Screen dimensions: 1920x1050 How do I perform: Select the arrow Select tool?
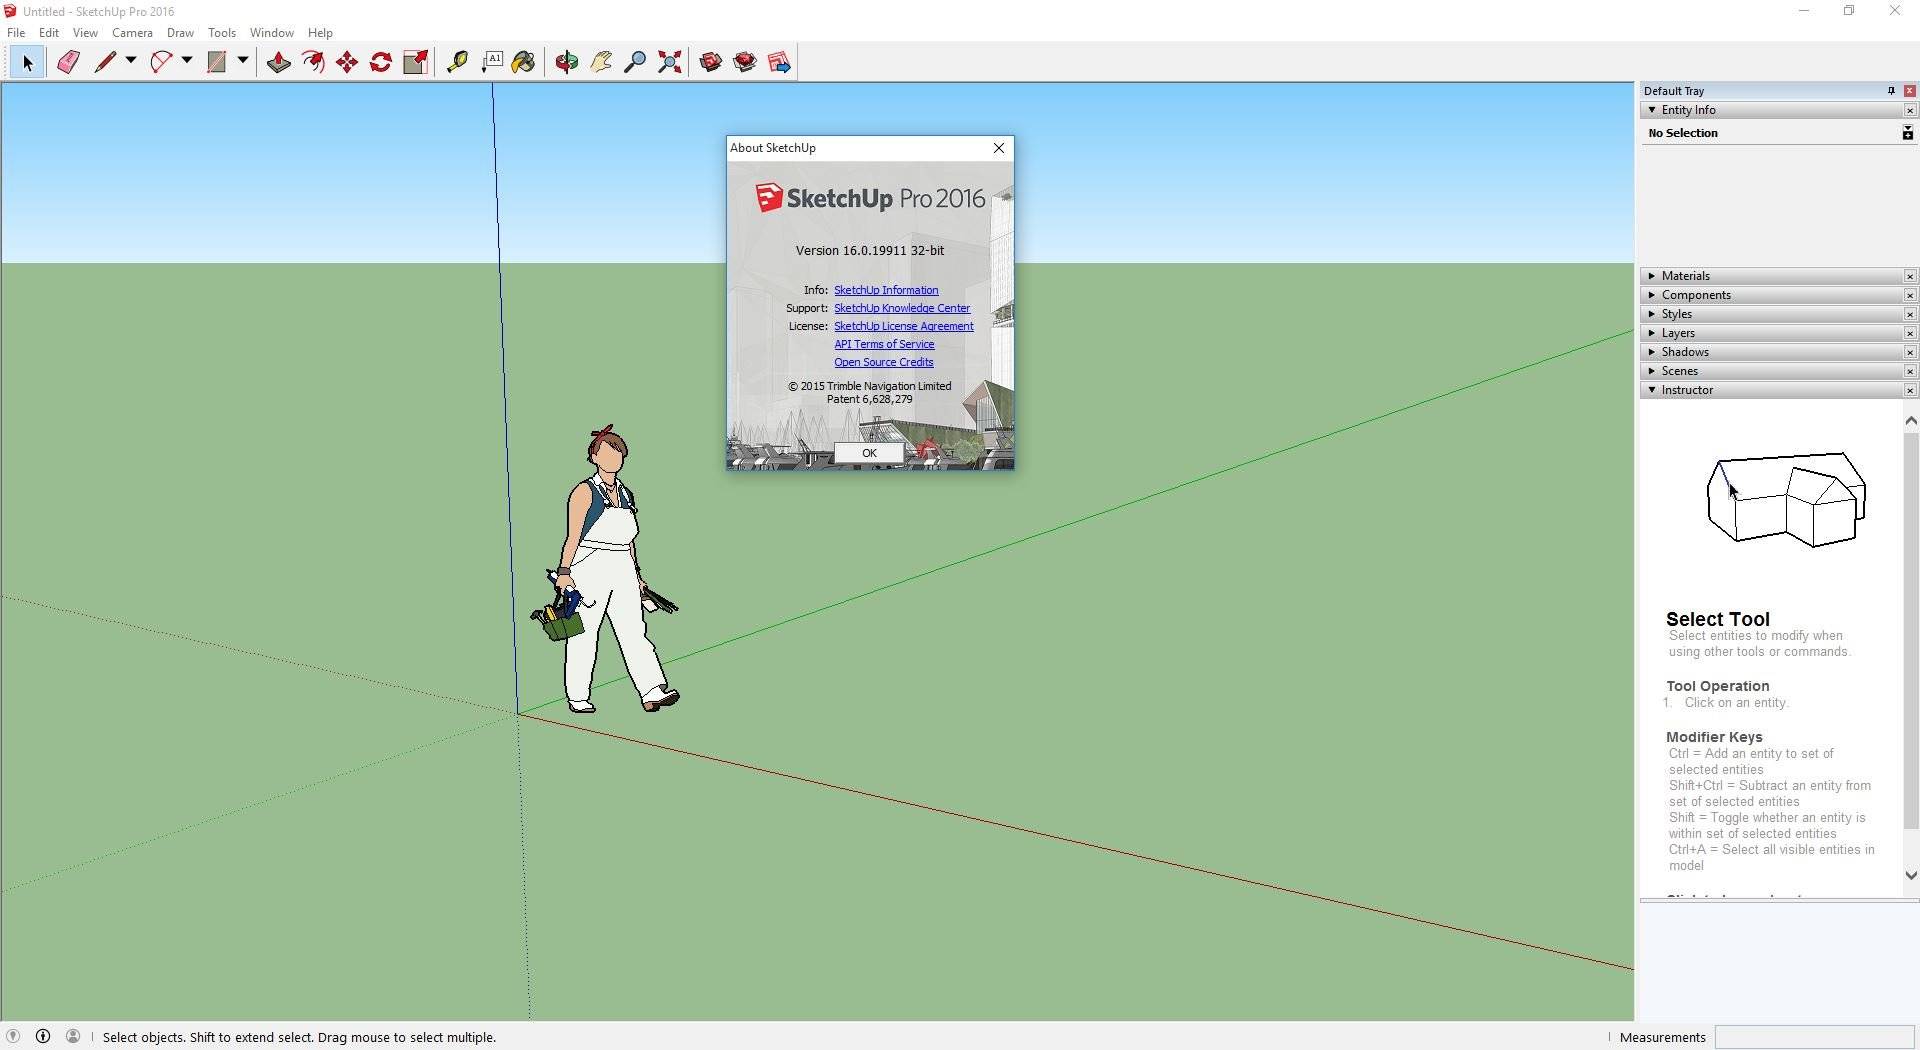(27, 62)
